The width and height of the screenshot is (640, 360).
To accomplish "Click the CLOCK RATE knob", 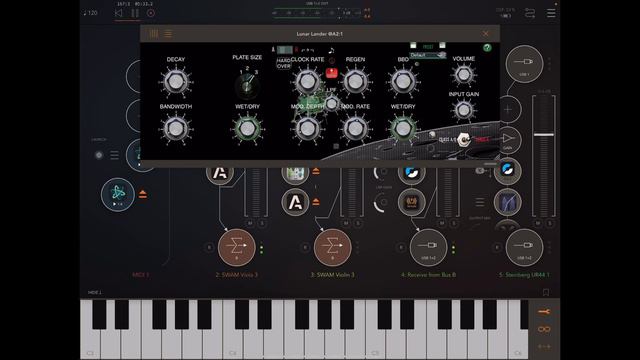I will pyautogui.click(x=307, y=81).
